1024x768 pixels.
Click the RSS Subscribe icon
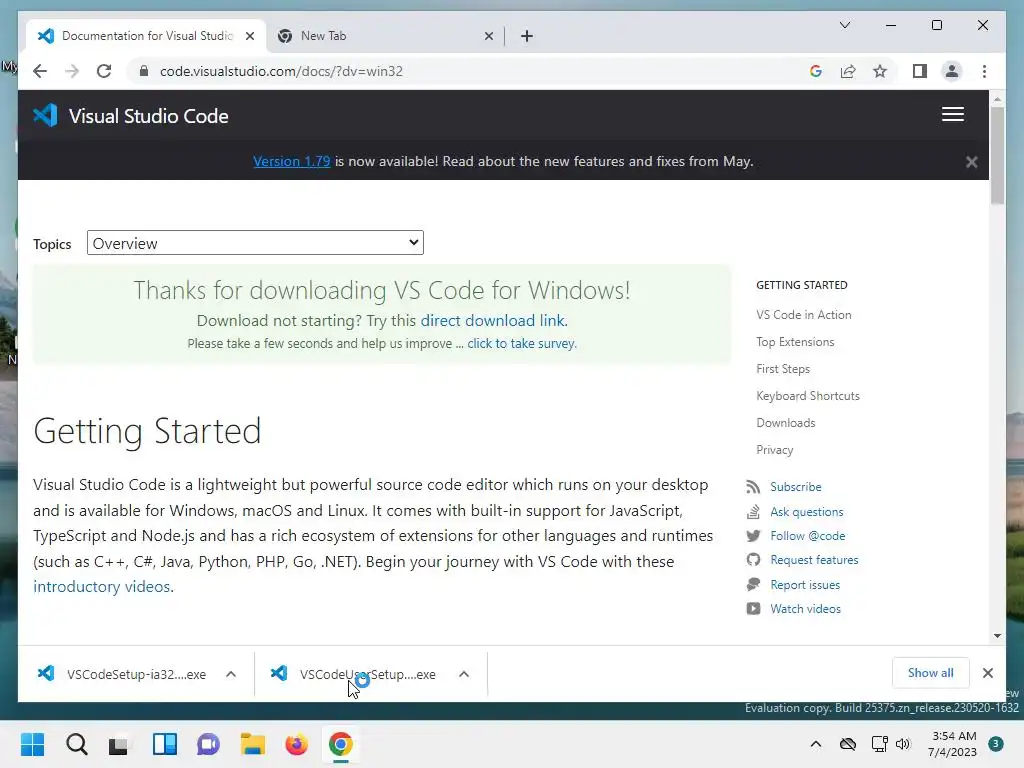pos(753,487)
